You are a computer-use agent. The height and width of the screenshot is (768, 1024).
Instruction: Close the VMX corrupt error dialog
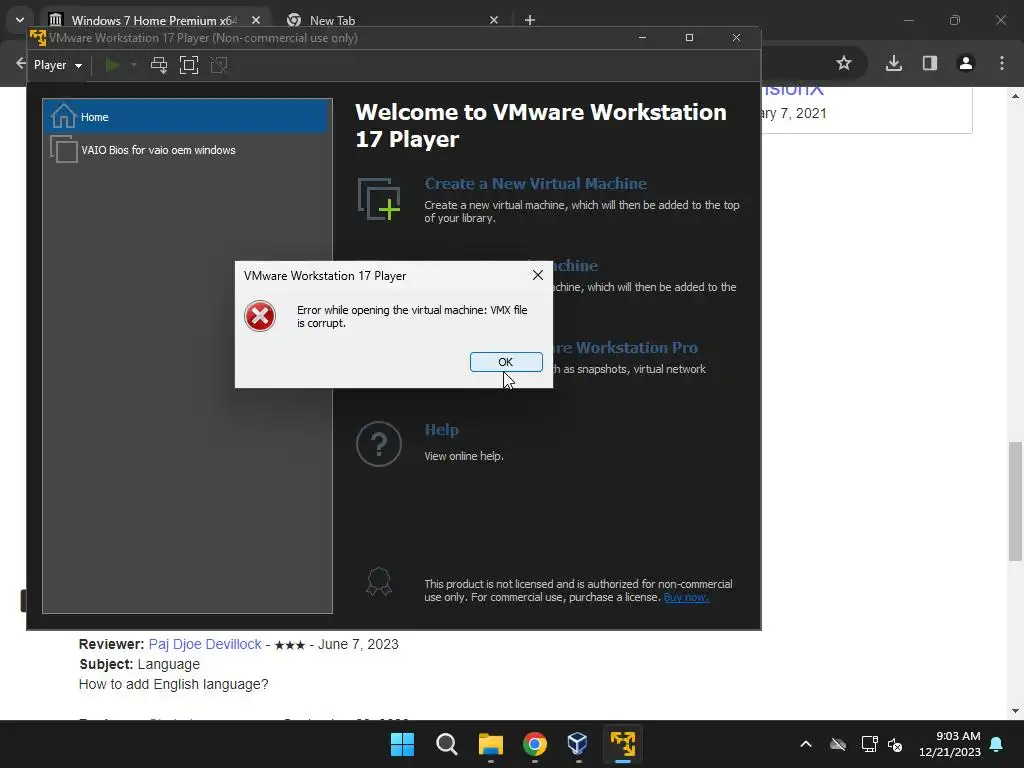(537, 276)
